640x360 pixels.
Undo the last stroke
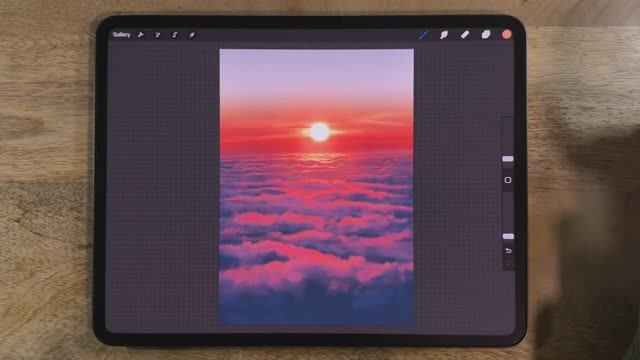508,251
